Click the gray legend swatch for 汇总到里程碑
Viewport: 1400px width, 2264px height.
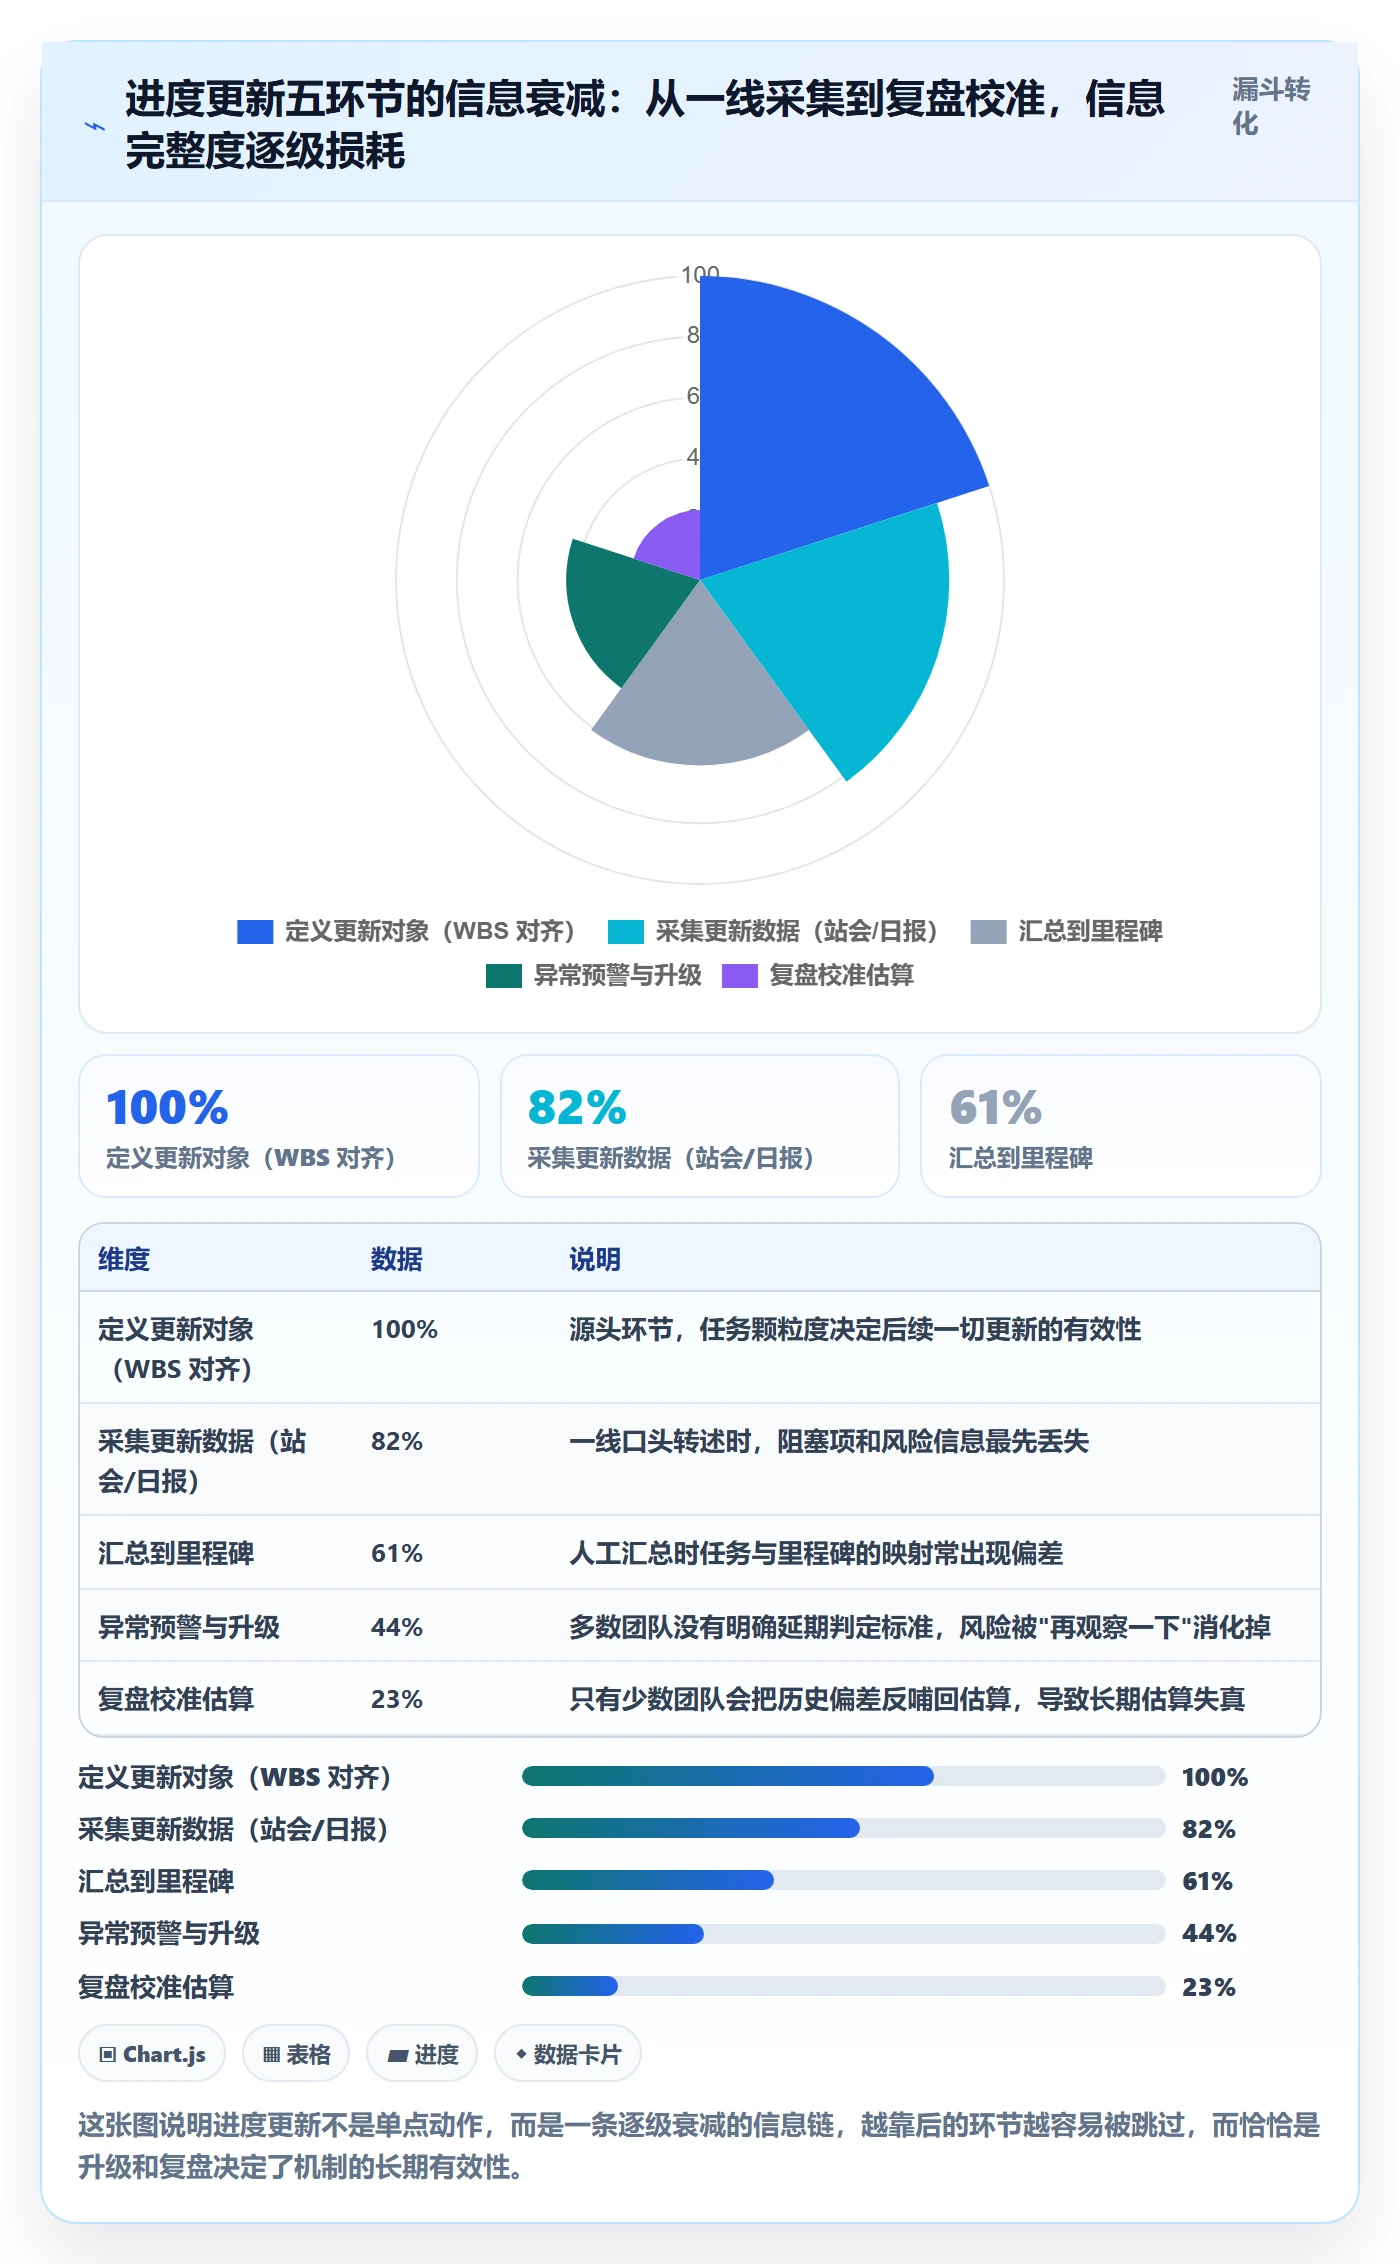(x=988, y=932)
